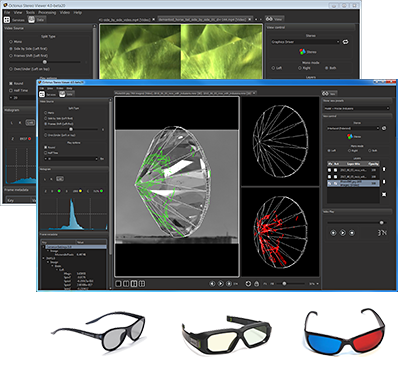Toggle visibility checkbox of first layer row
The image size is (398, 370).
pyautogui.click(x=330, y=170)
